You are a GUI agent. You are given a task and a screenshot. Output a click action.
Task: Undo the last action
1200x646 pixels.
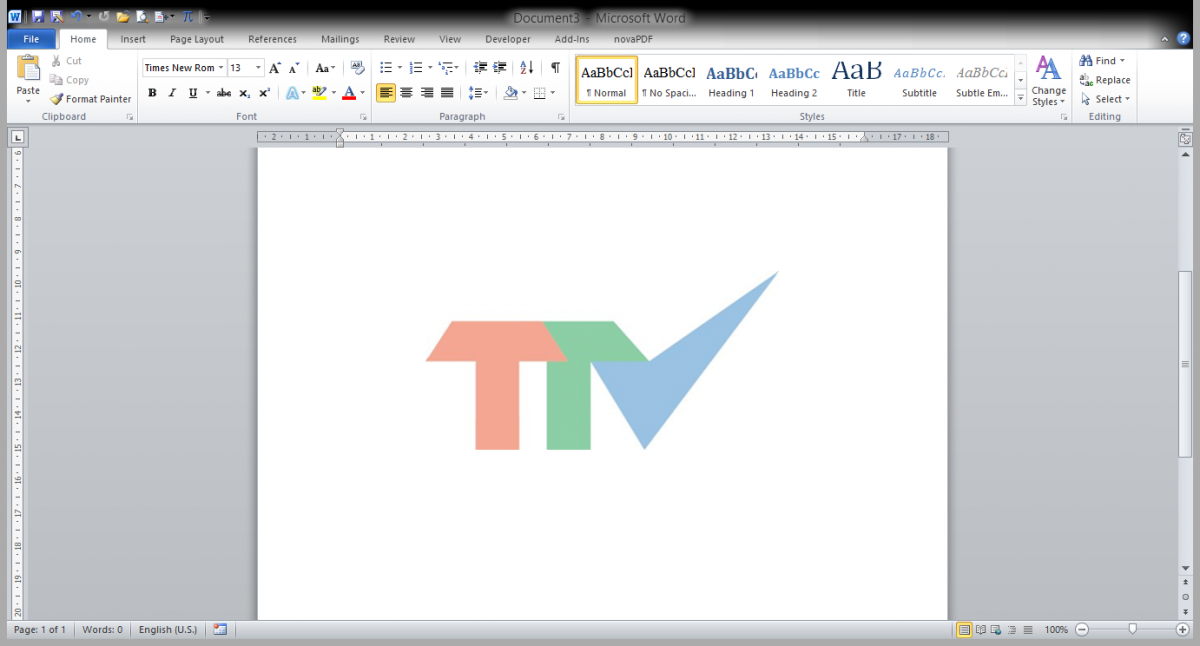[x=76, y=17]
